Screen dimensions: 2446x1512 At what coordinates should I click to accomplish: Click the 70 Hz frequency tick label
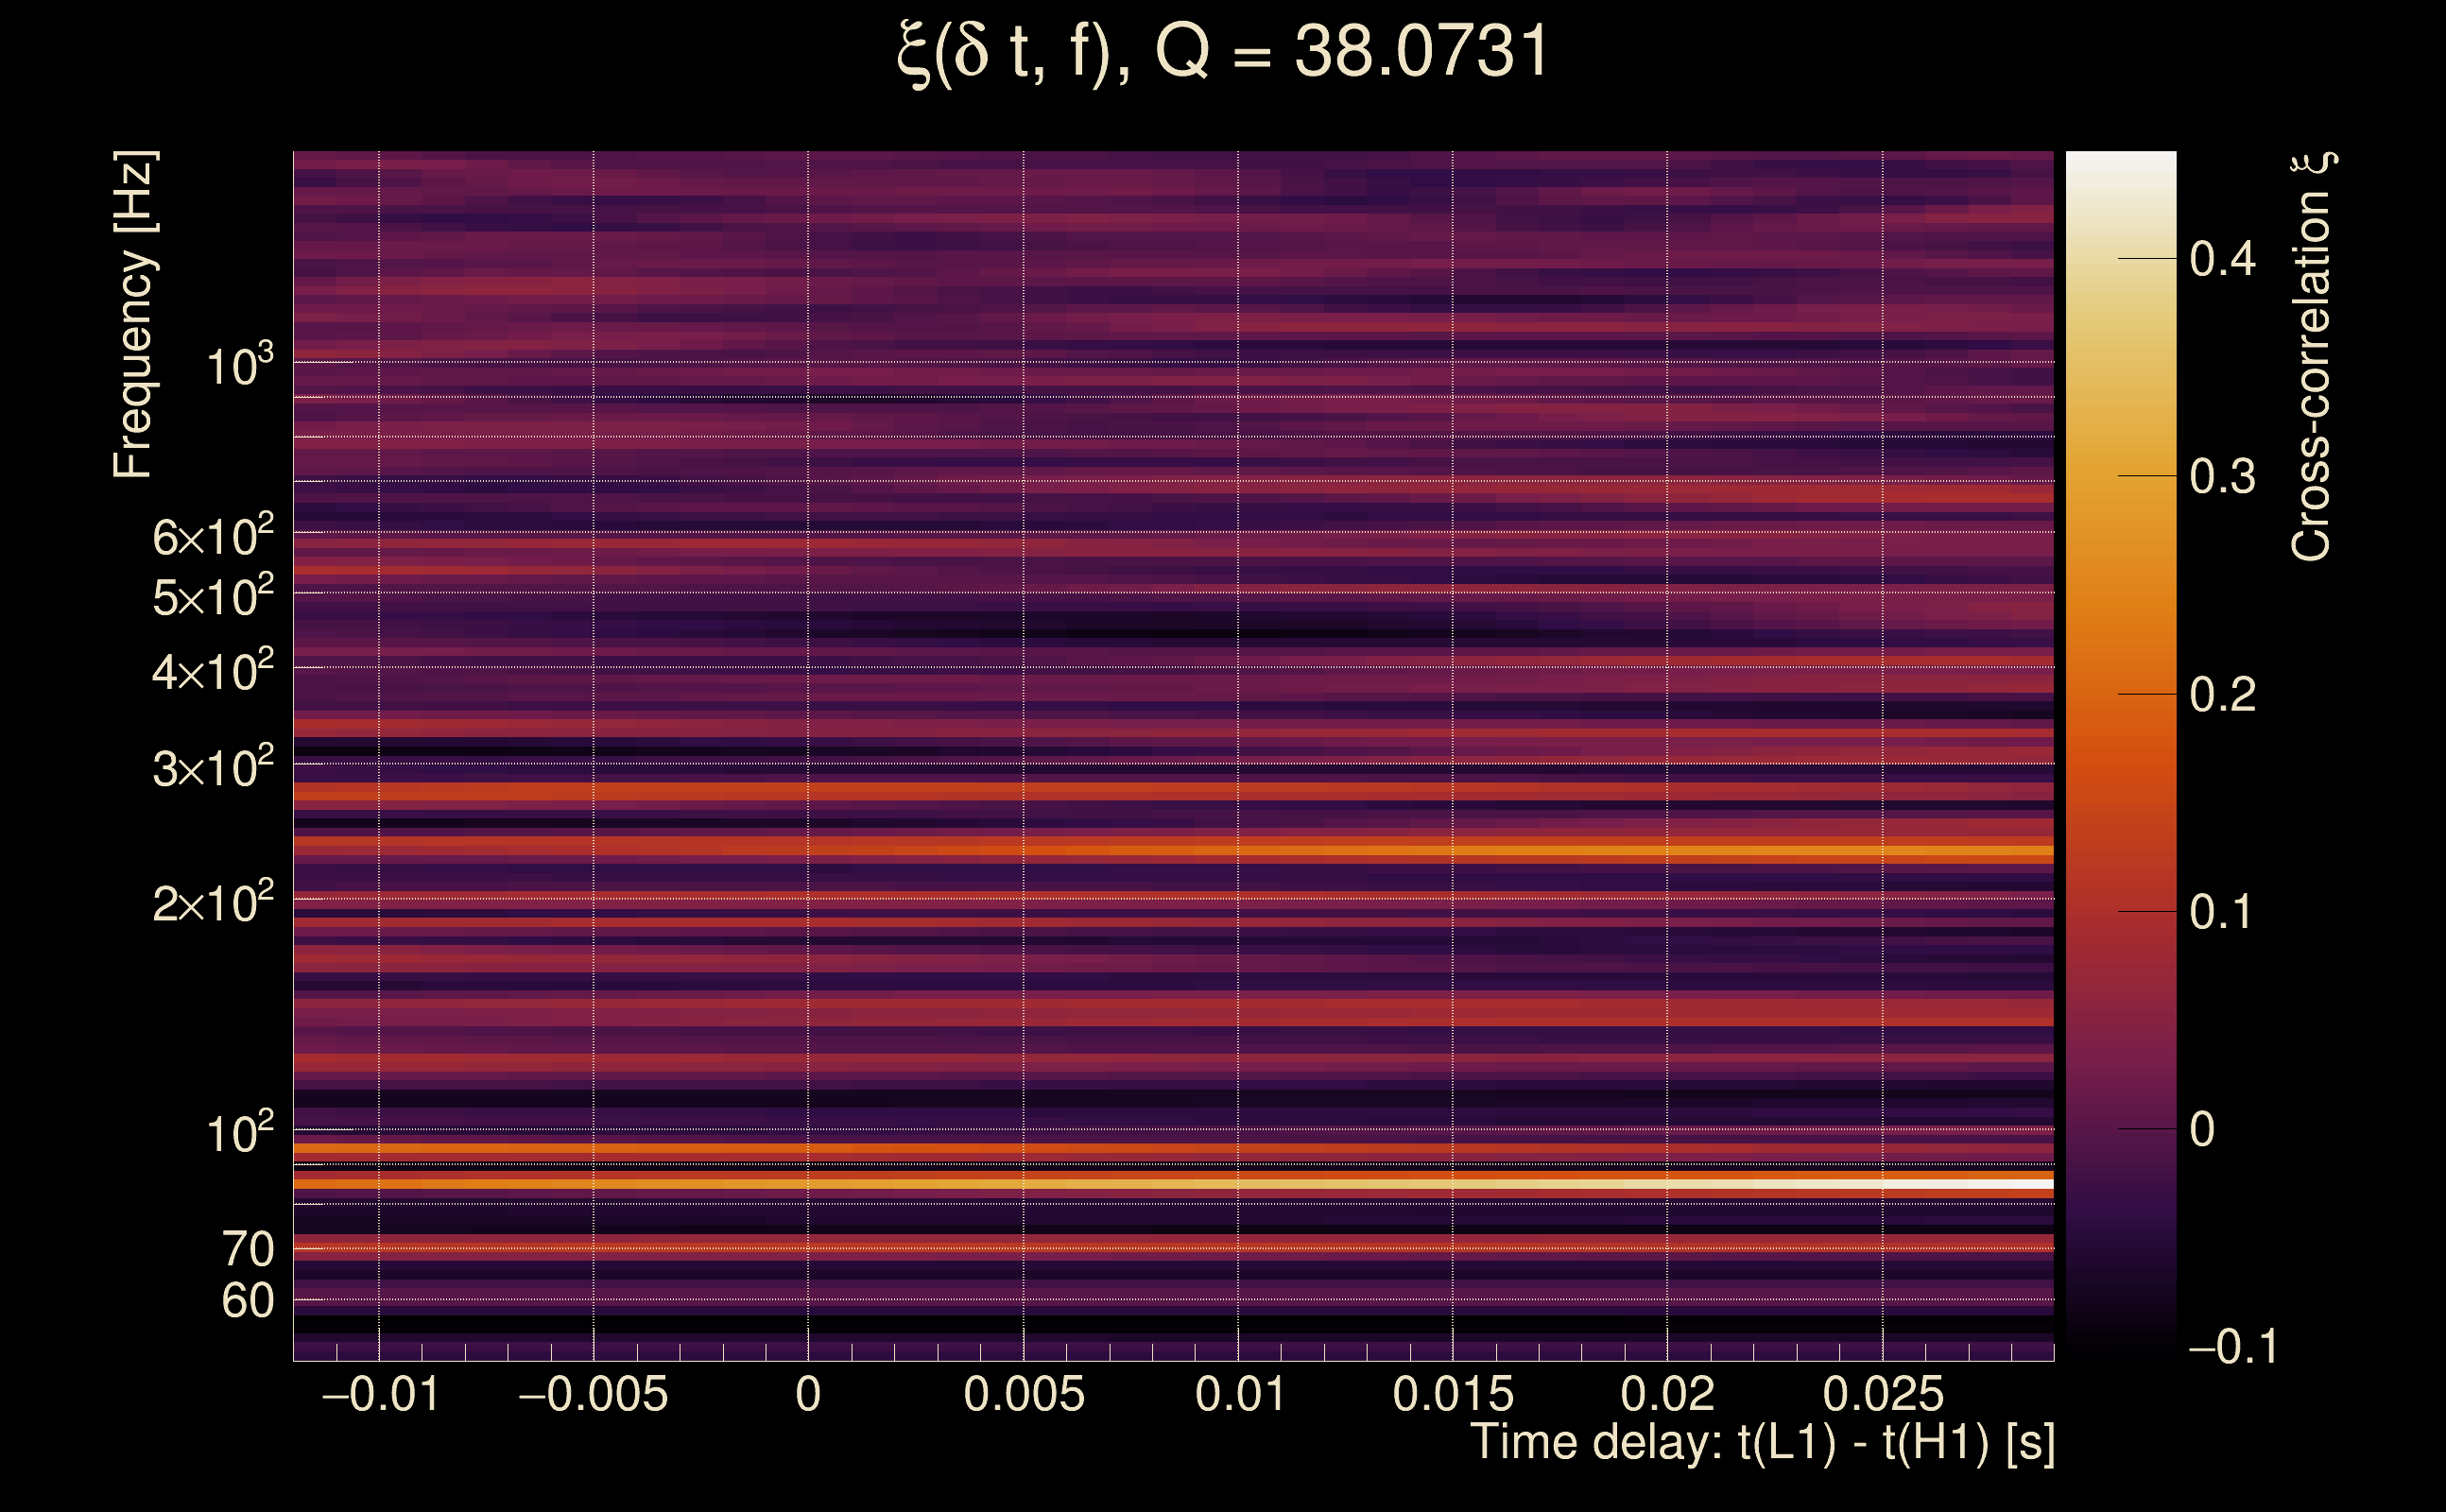247,1250
